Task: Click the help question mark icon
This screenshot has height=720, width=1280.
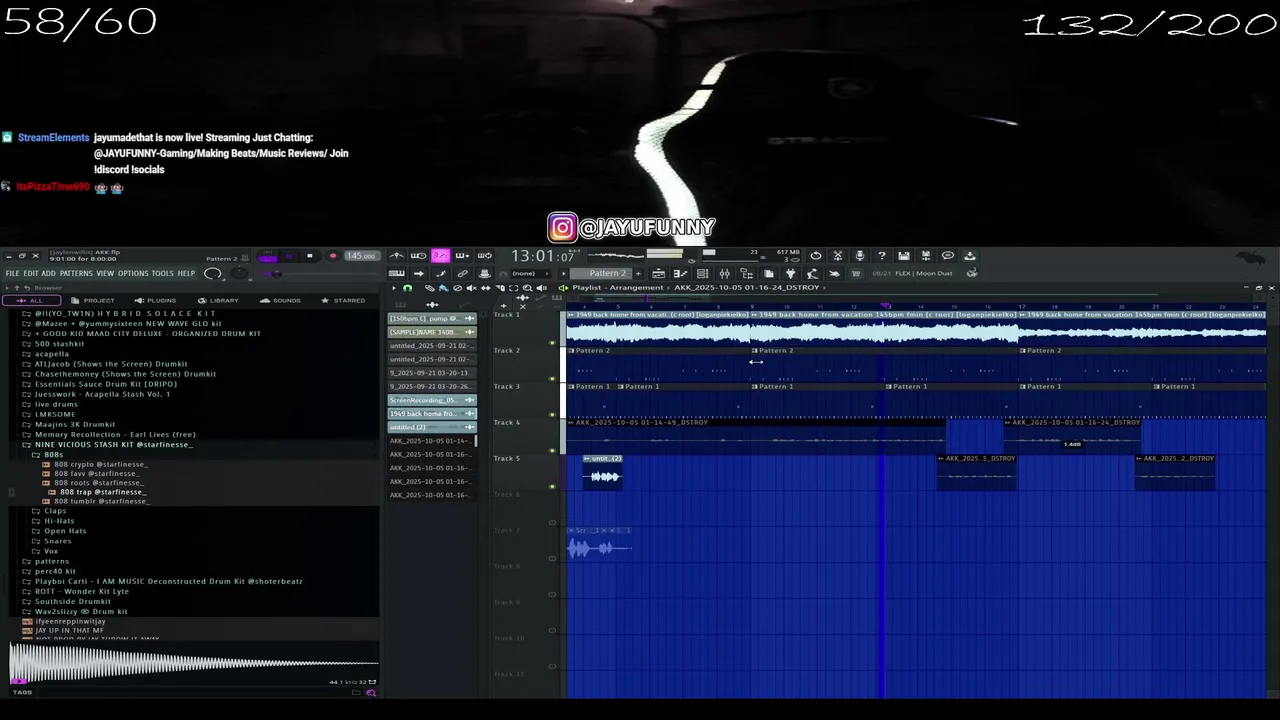Action: (x=882, y=256)
